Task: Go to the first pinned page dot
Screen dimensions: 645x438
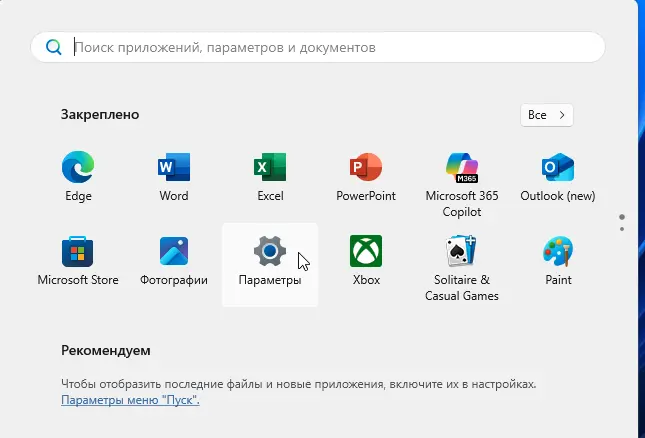Action: [622, 217]
